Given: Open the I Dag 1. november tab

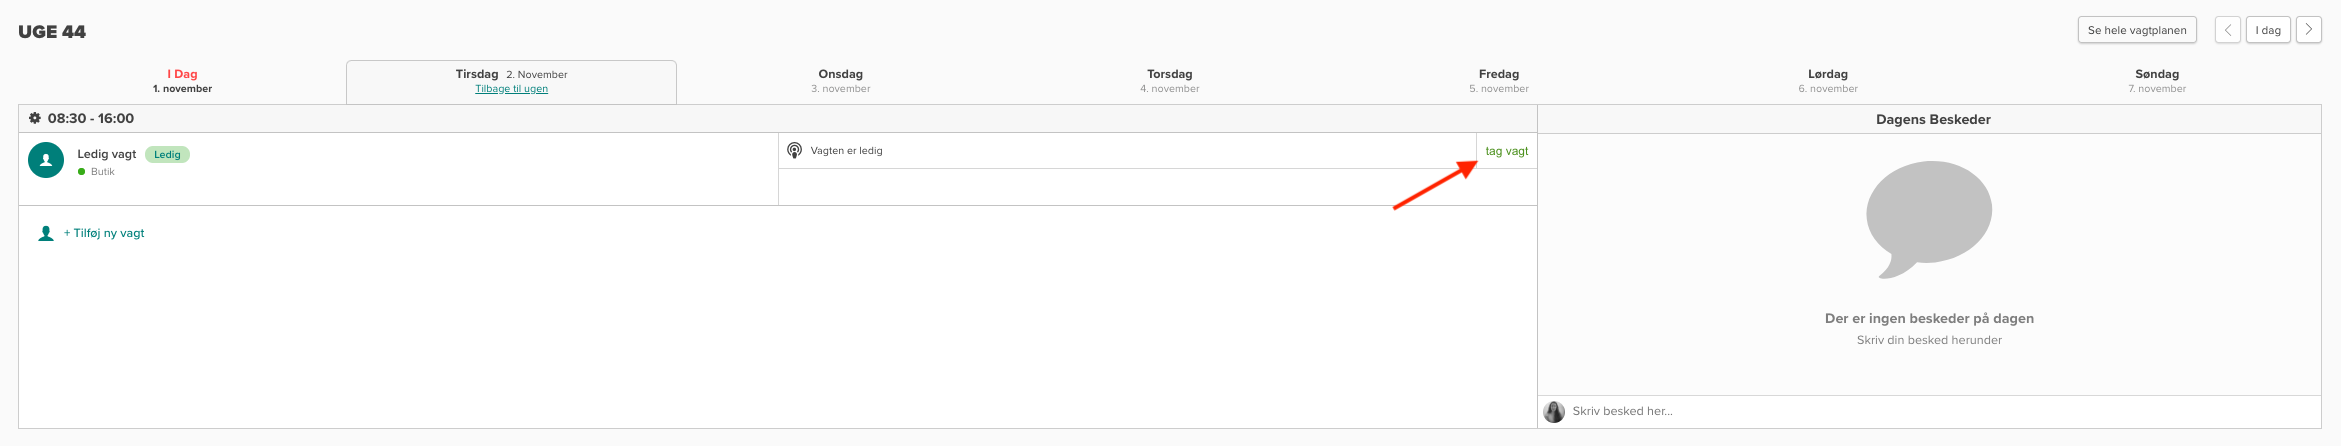Looking at the screenshot, I should click(182, 81).
